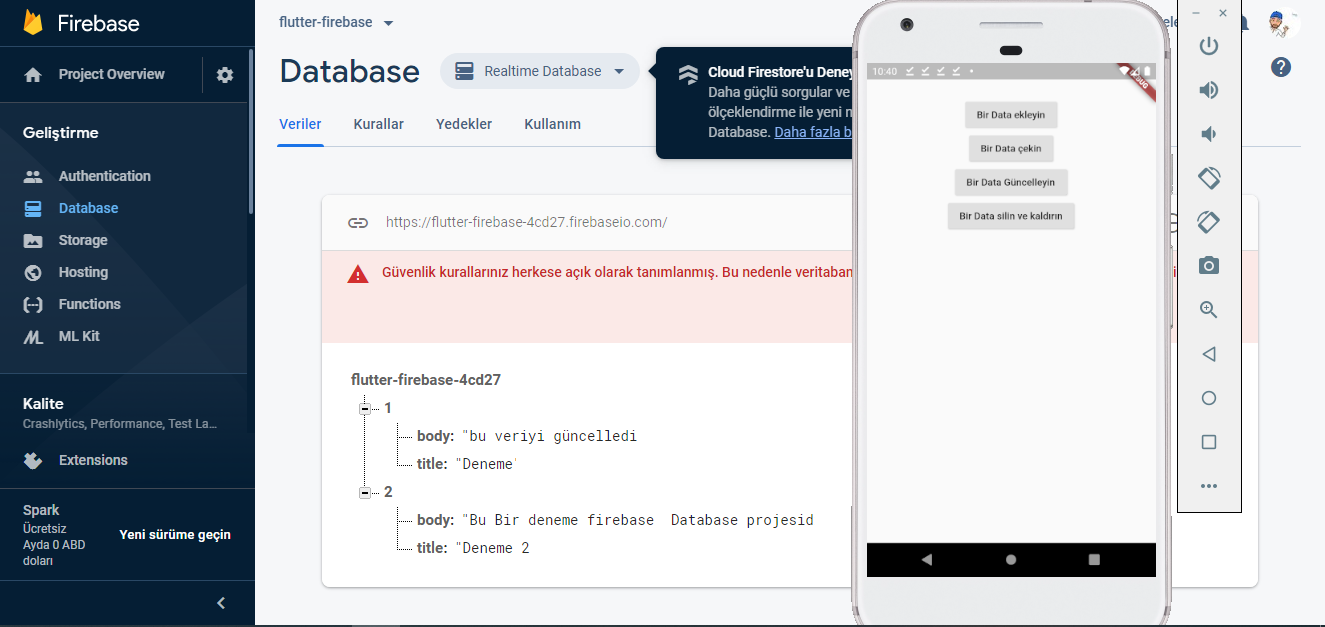This screenshot has width=1325, height=627.
Task: Click emulator toolbar back triangle
Action: click(1209, 354)
